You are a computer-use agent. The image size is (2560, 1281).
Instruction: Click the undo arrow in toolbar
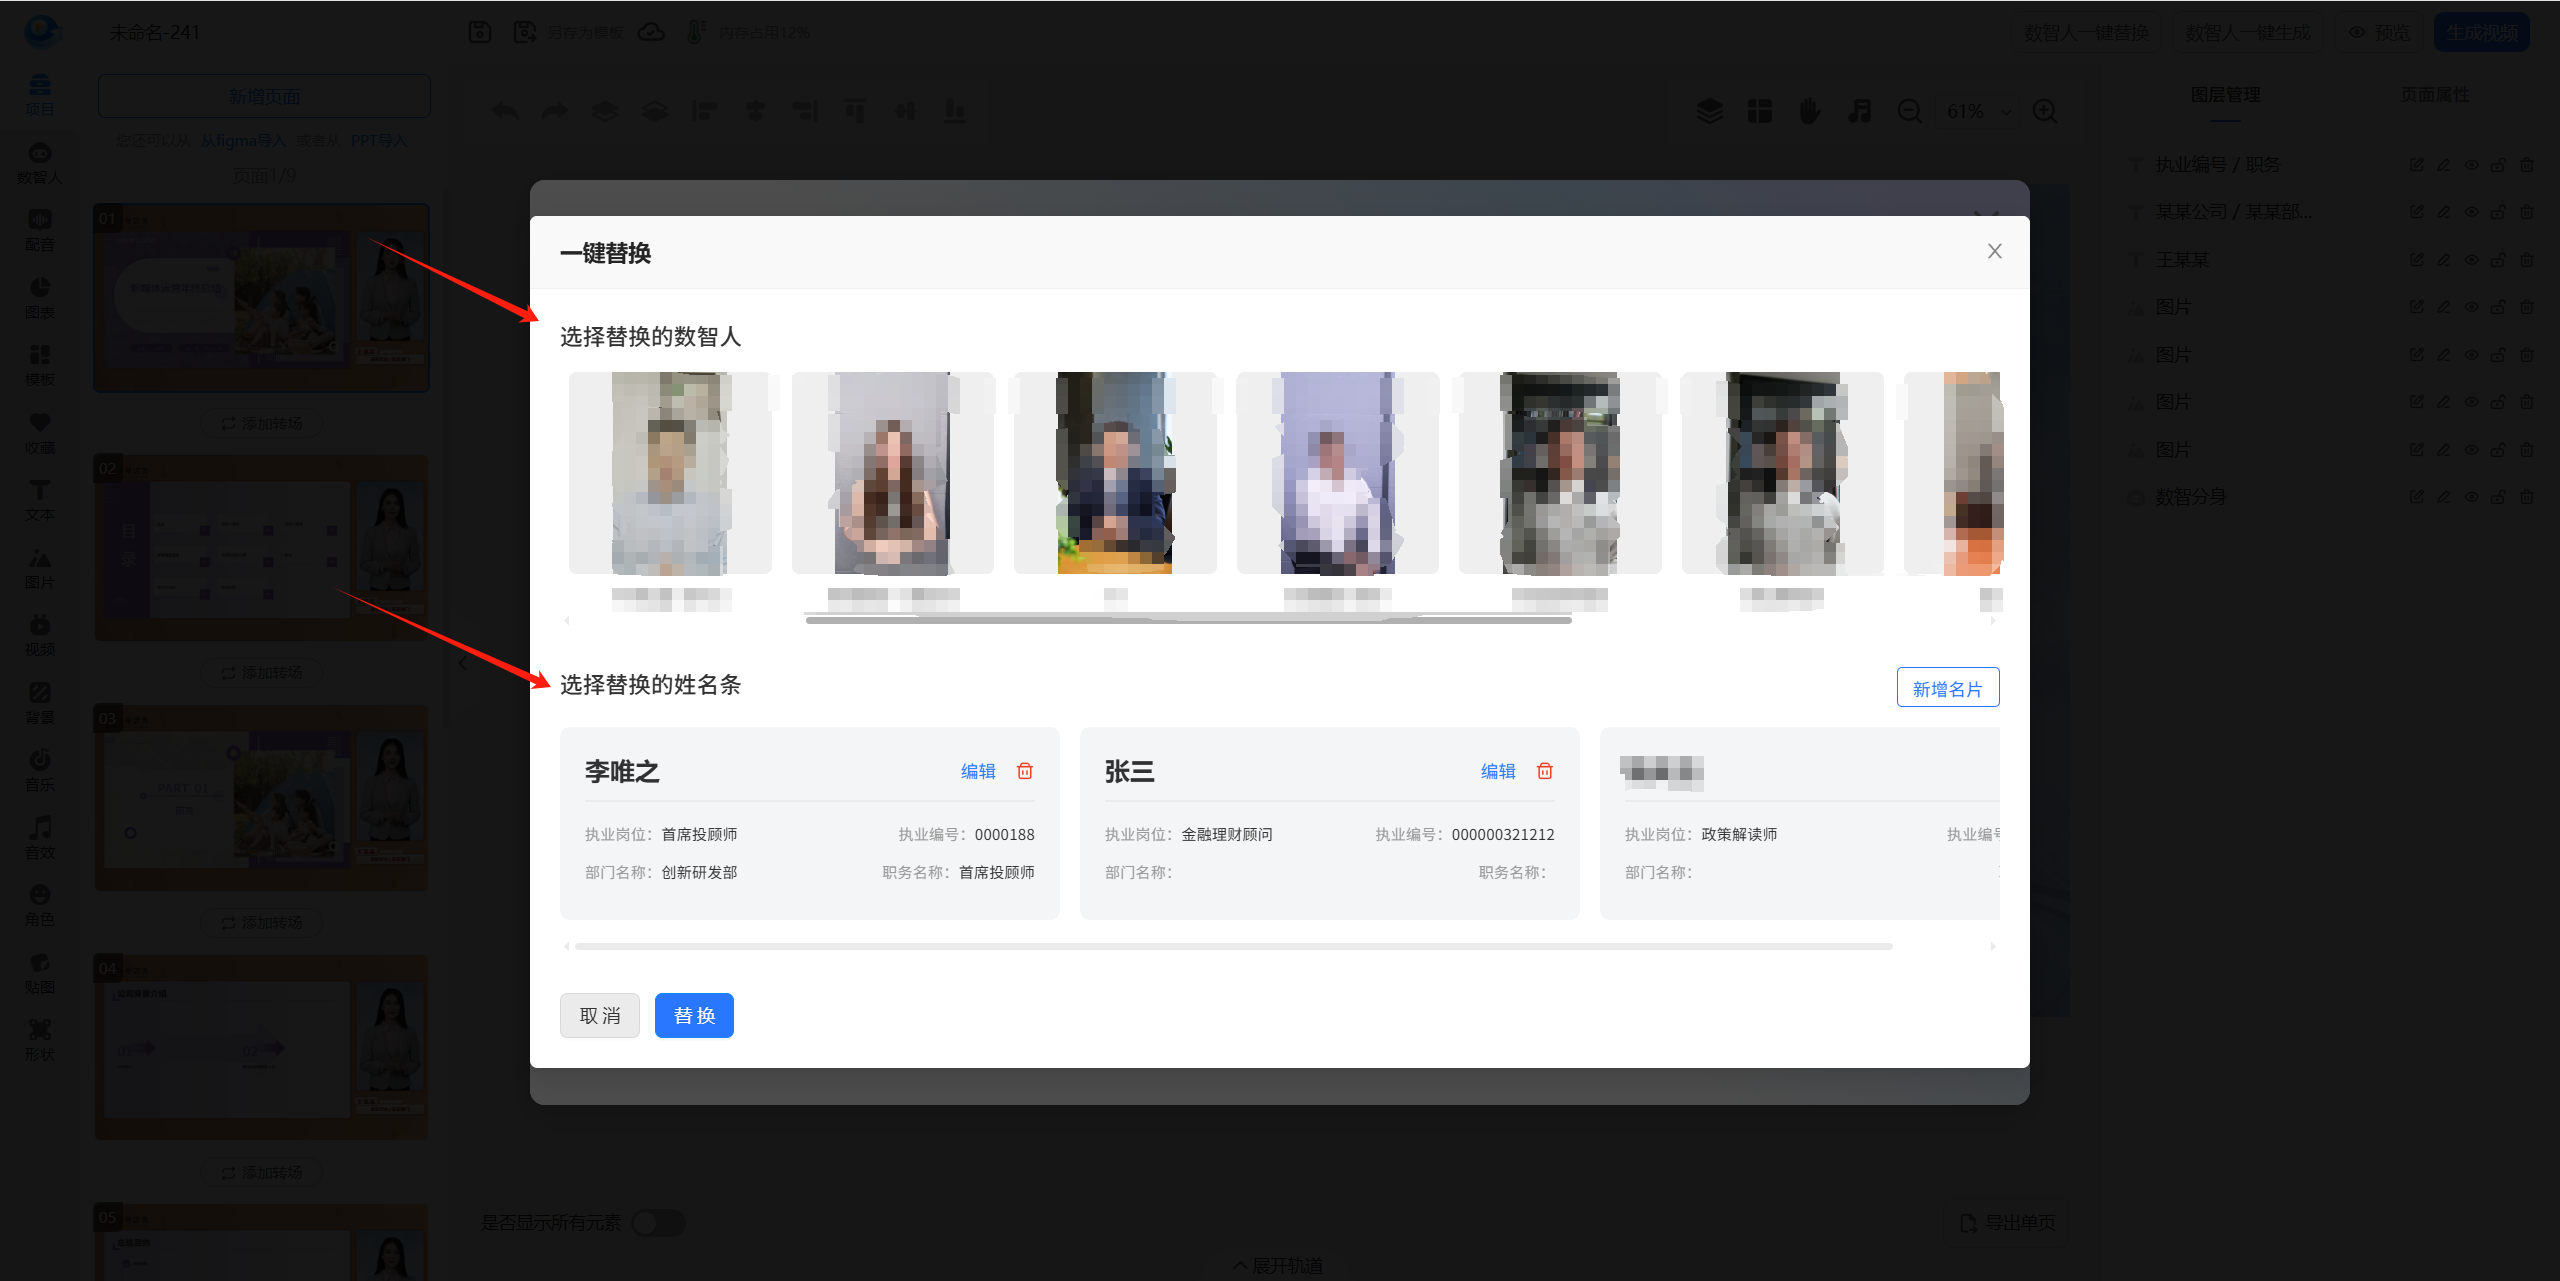[x=505, y=111]
